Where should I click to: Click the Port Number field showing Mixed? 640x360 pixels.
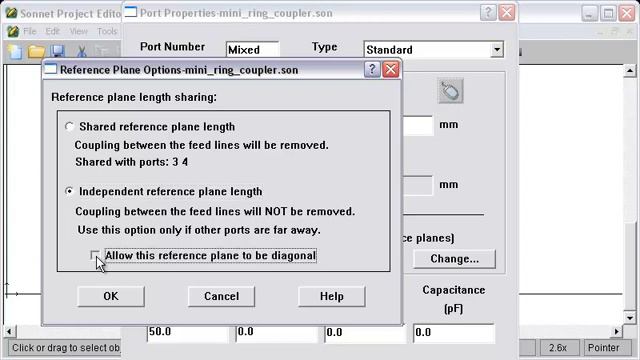pos(253,50)
